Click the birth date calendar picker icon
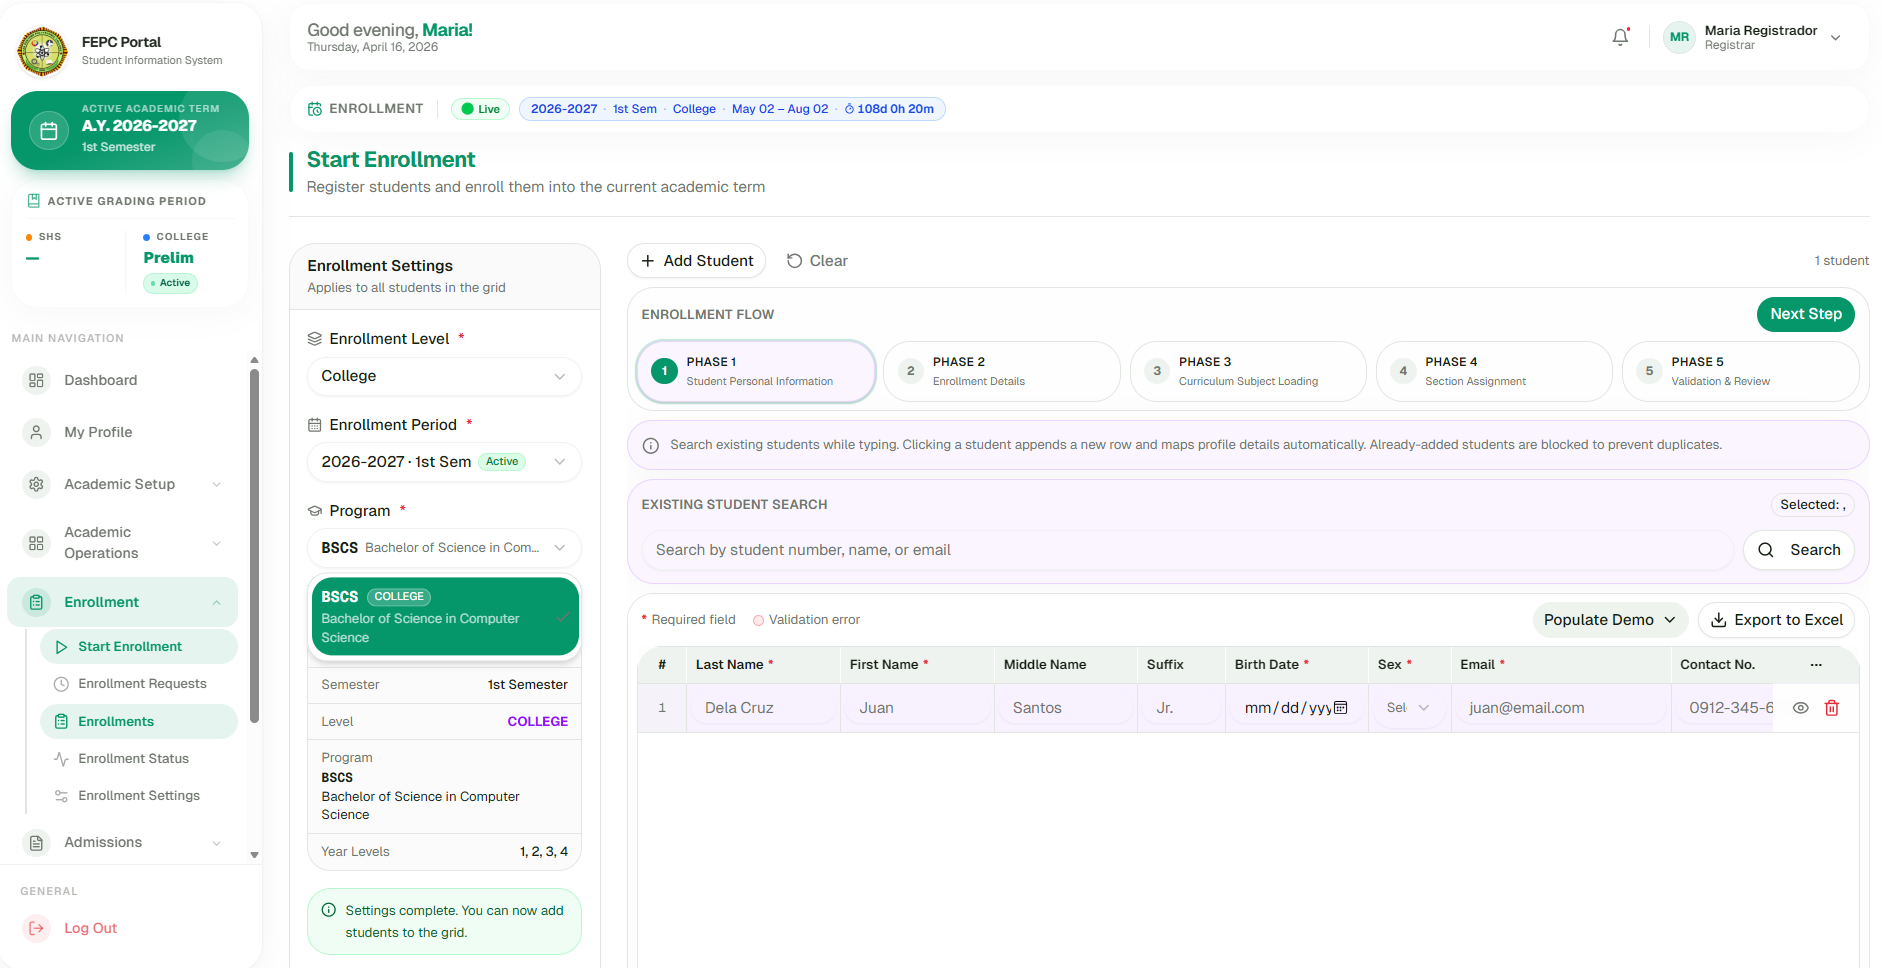This screenshot has height=968, width=1882. click(x=1341, y=708)
